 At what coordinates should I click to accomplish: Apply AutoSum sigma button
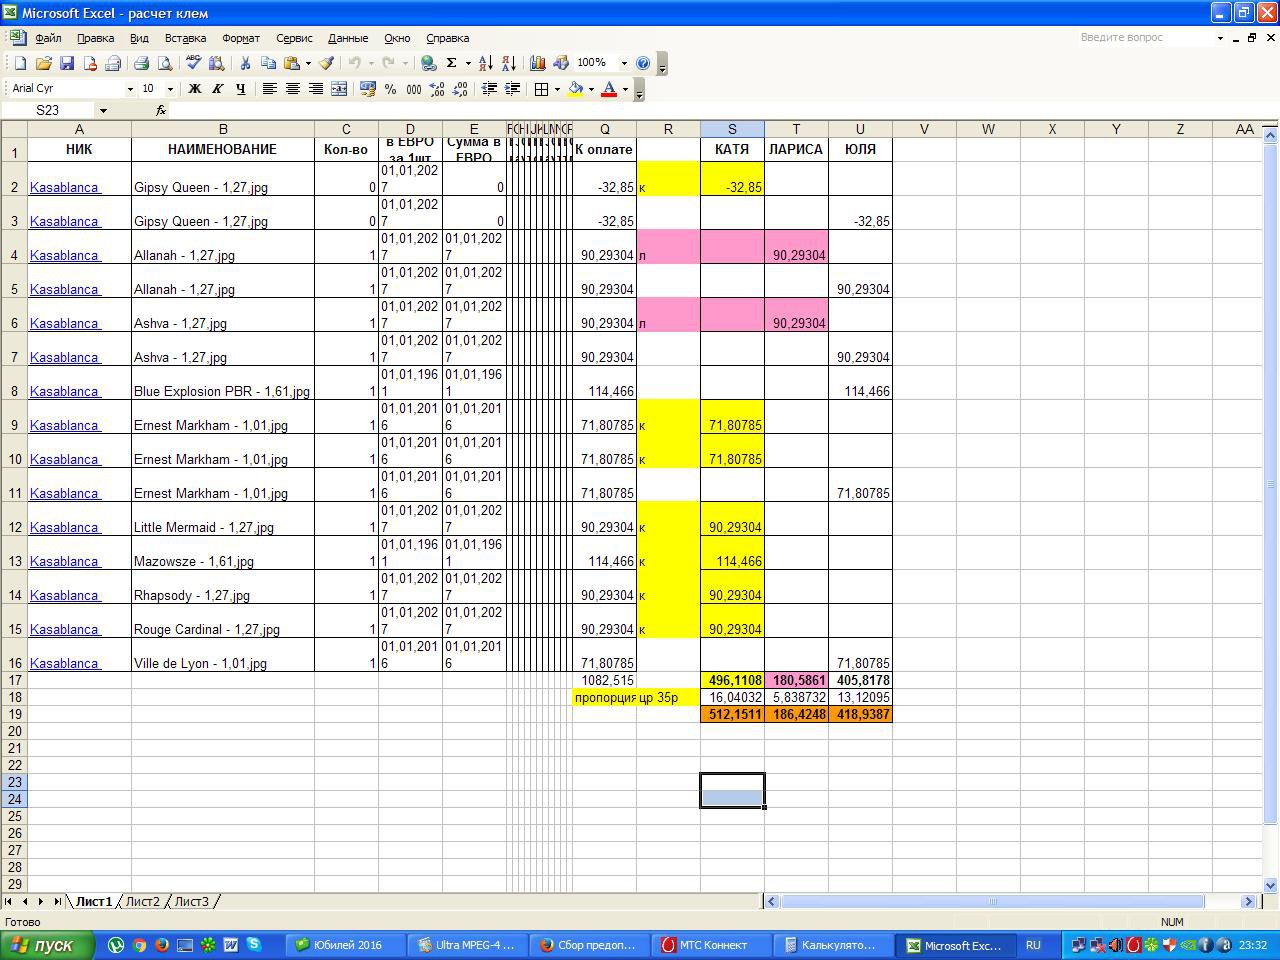[452, 63]
